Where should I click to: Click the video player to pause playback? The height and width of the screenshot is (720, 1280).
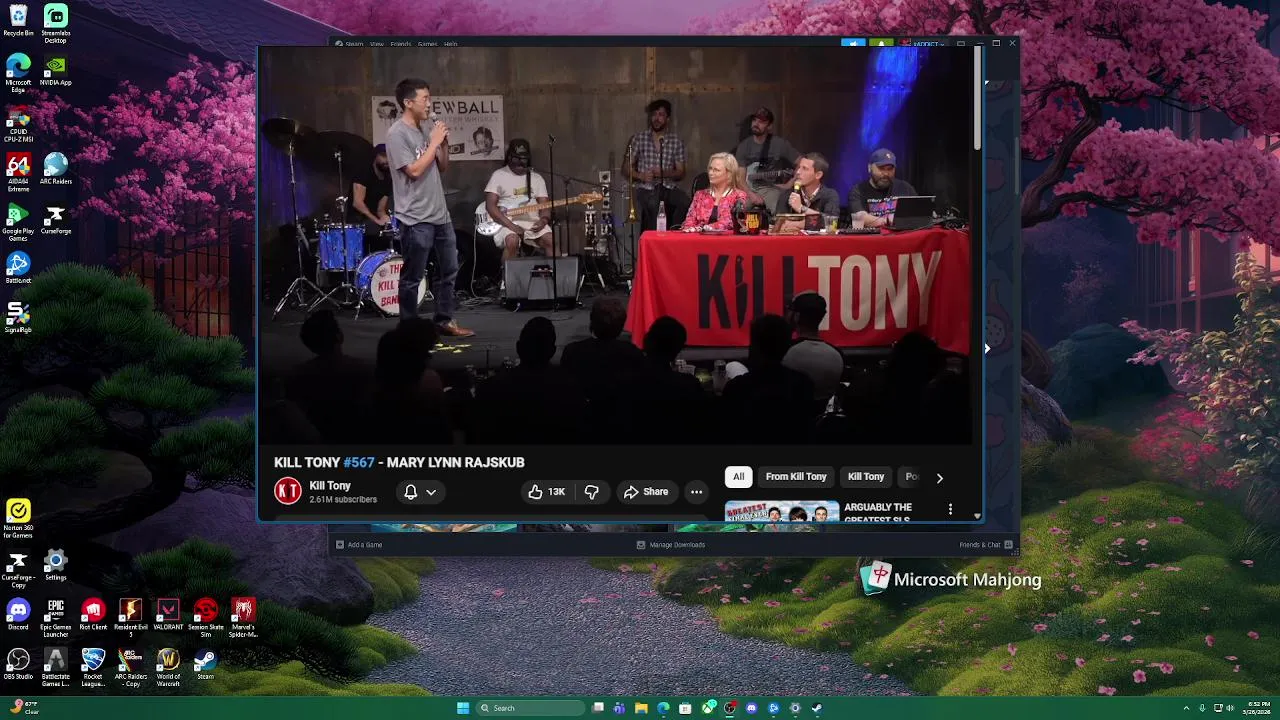615,245
